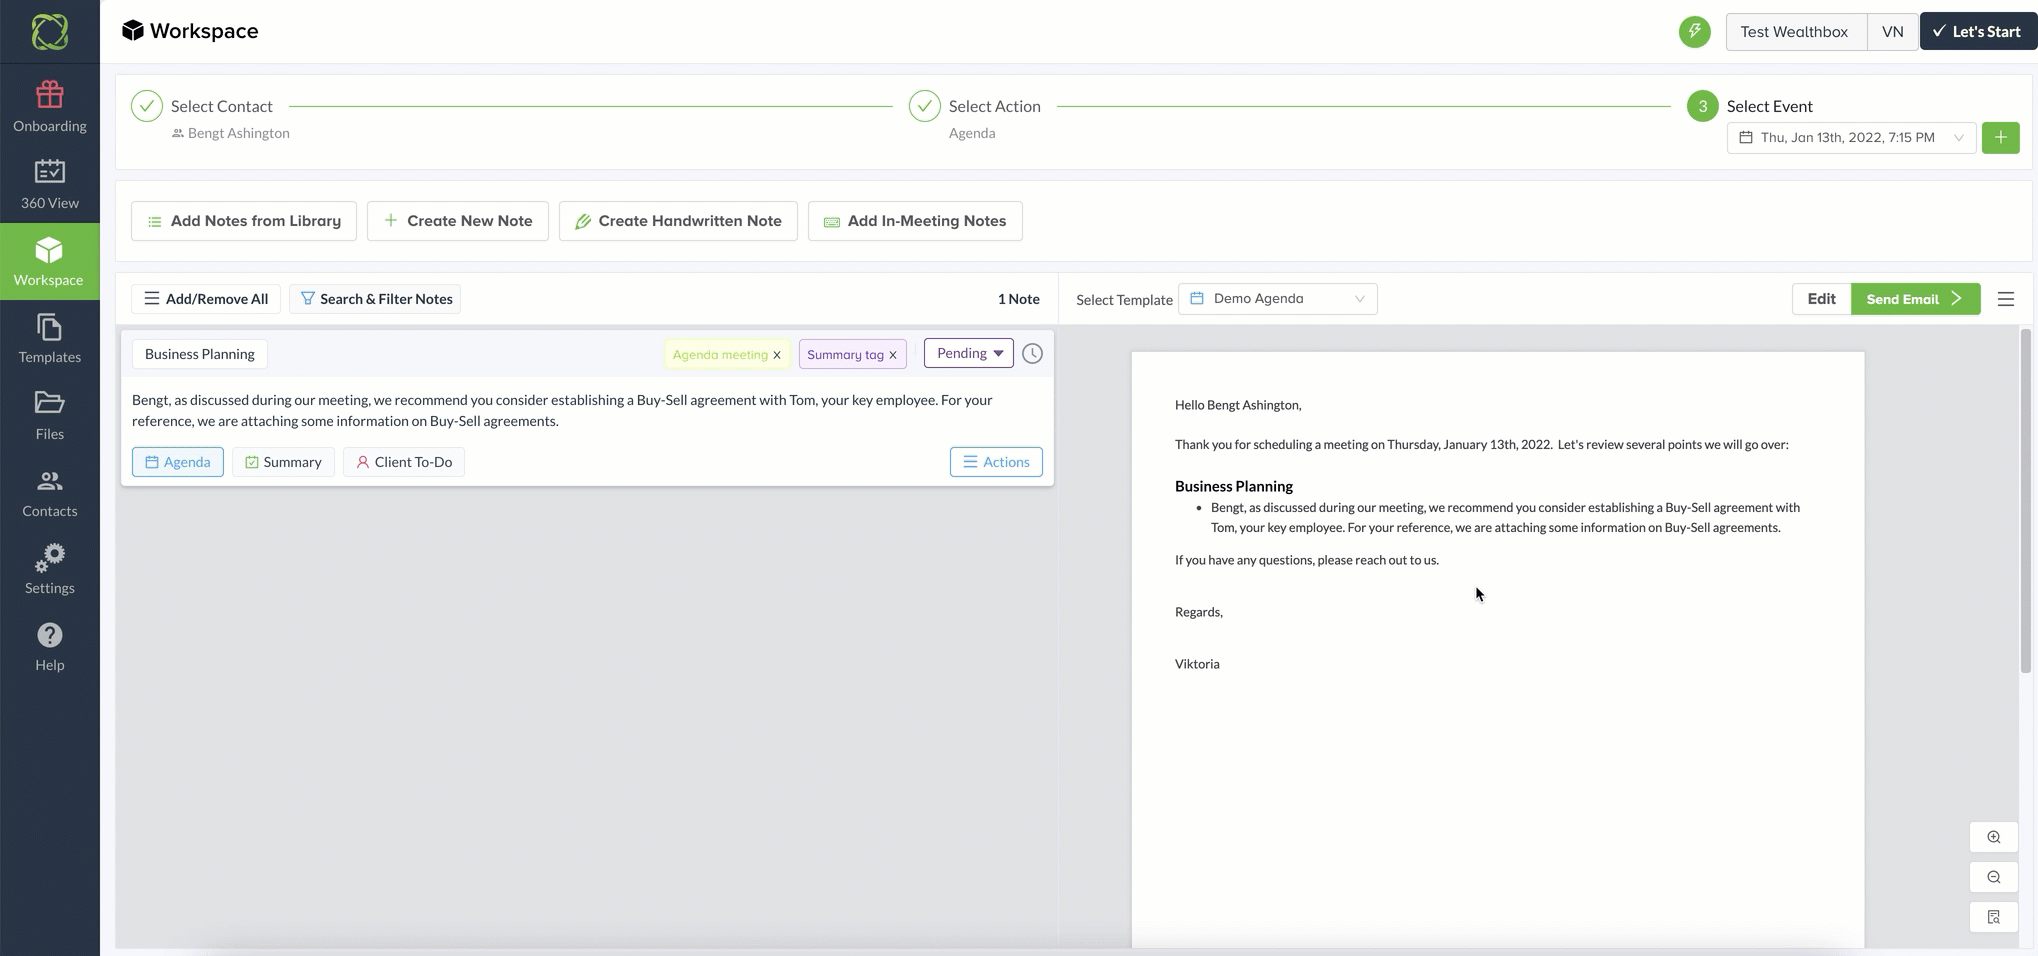
Task: Open the event date dropdown
Action: [1851, 138]
